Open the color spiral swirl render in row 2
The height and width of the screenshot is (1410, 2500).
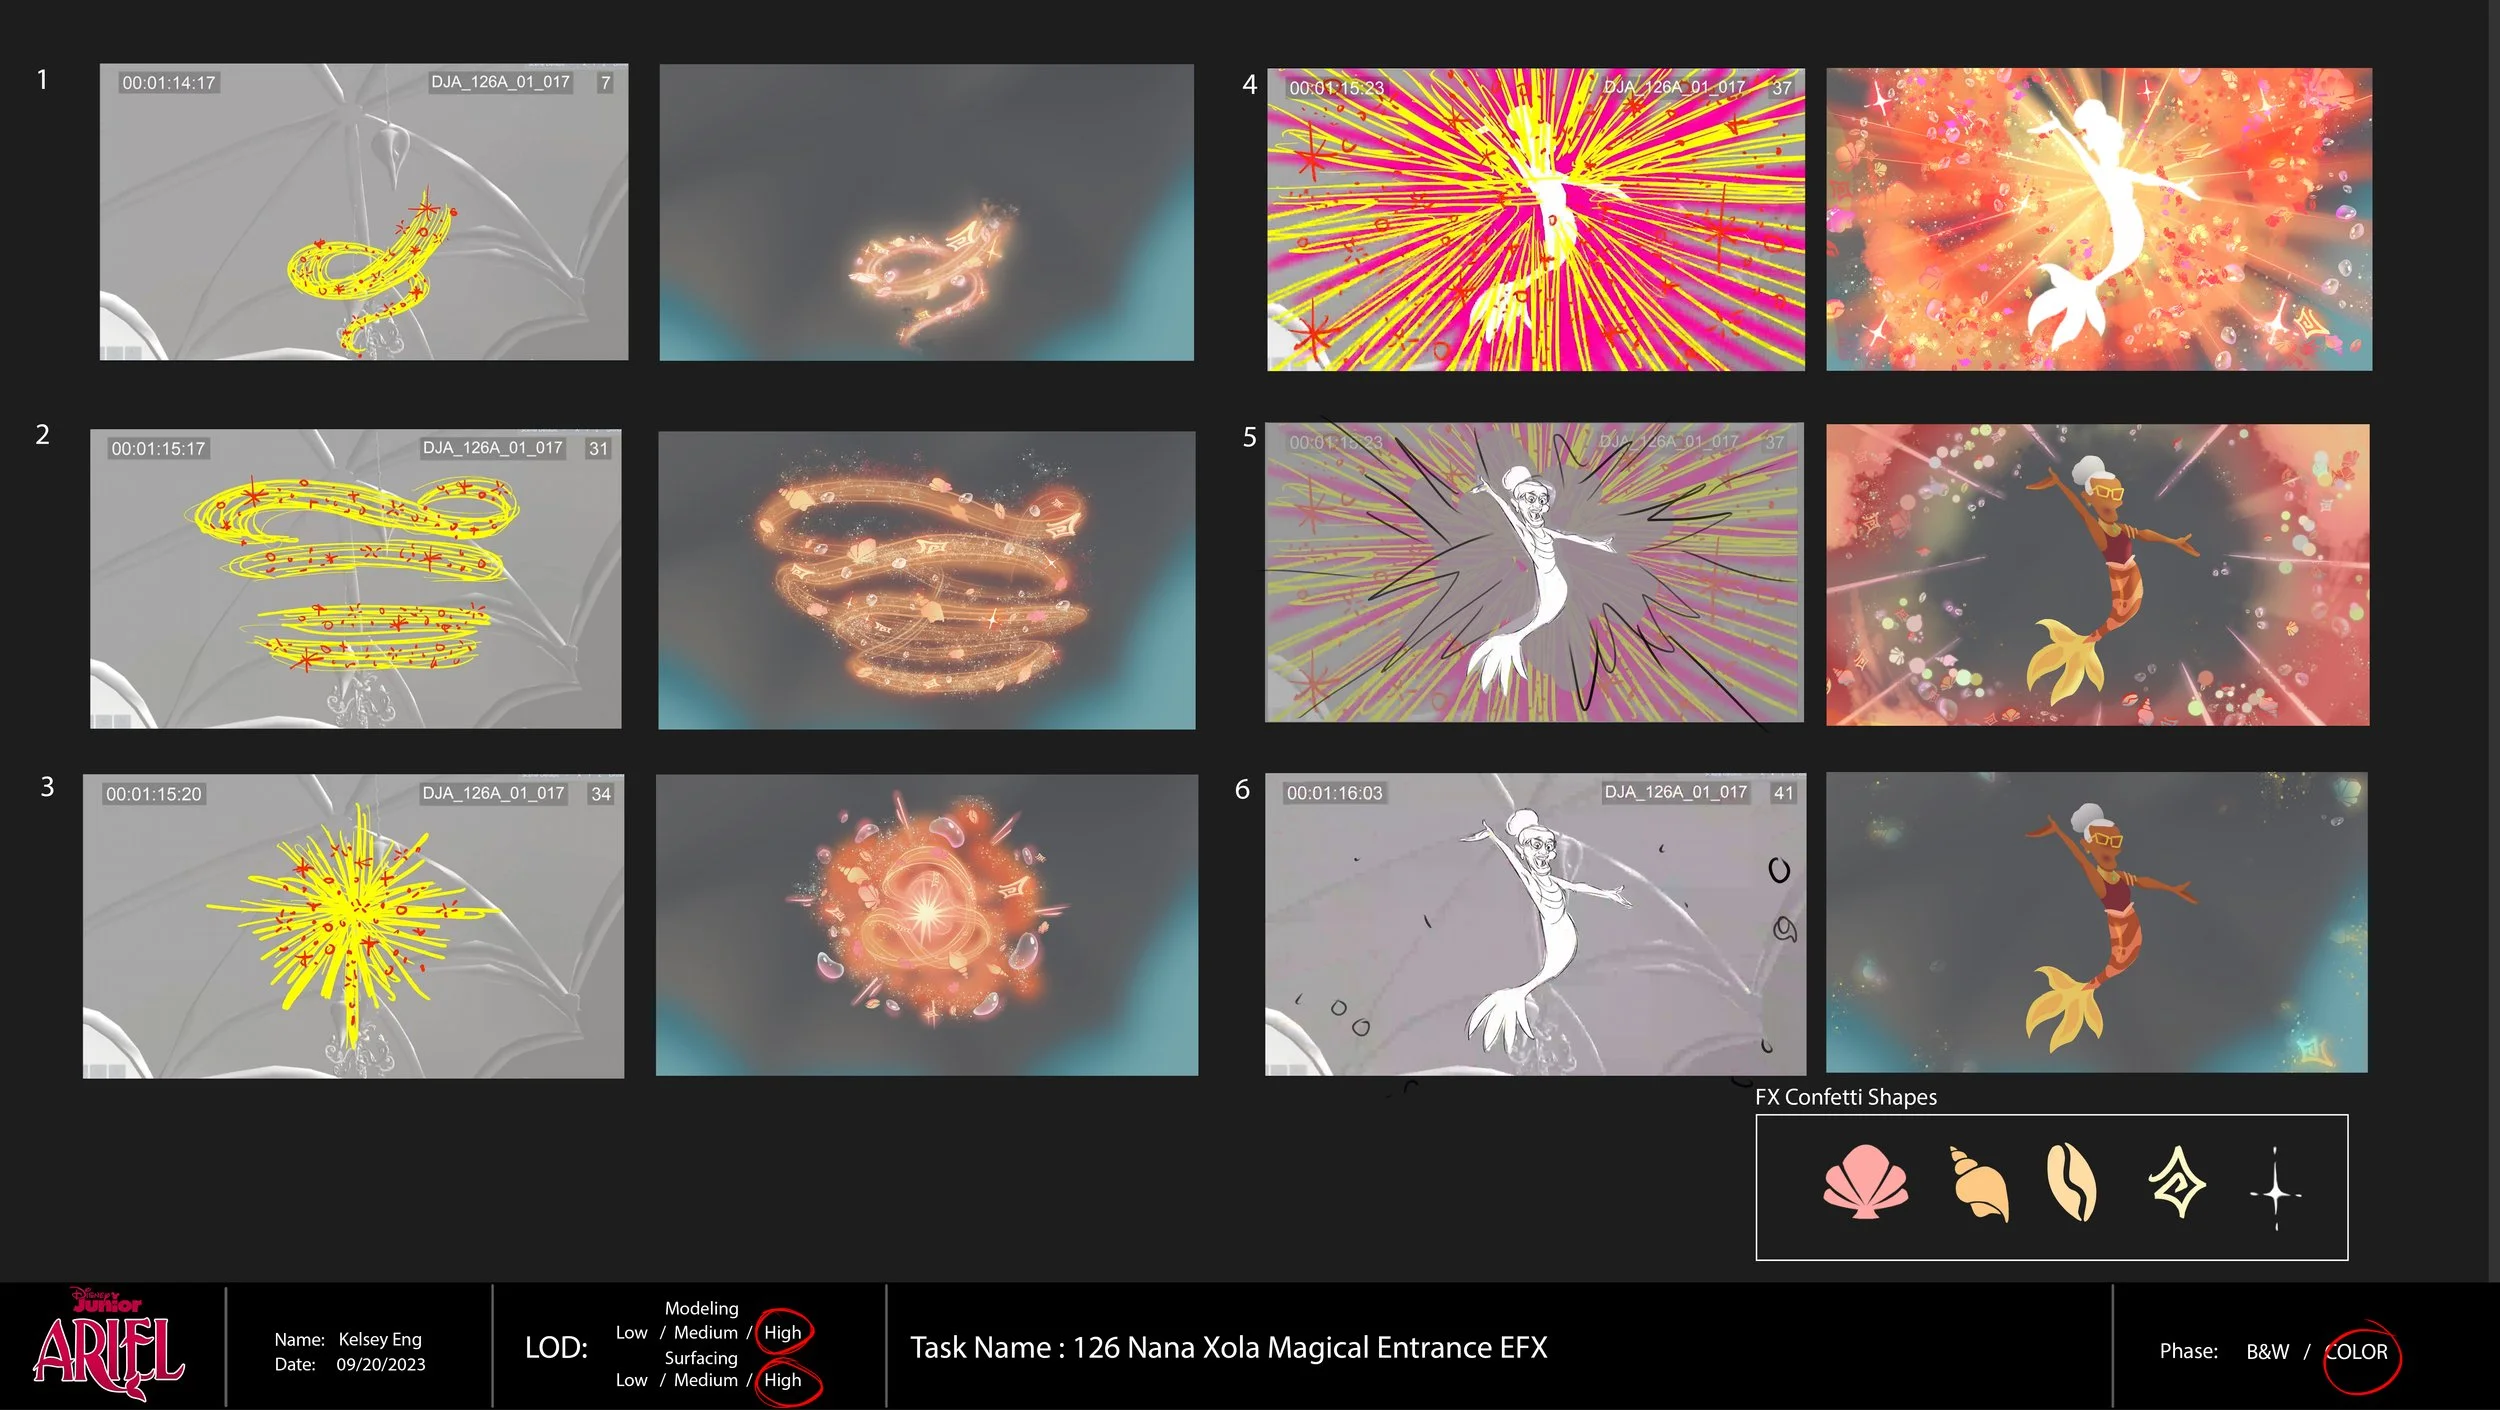tap(926, 580)
